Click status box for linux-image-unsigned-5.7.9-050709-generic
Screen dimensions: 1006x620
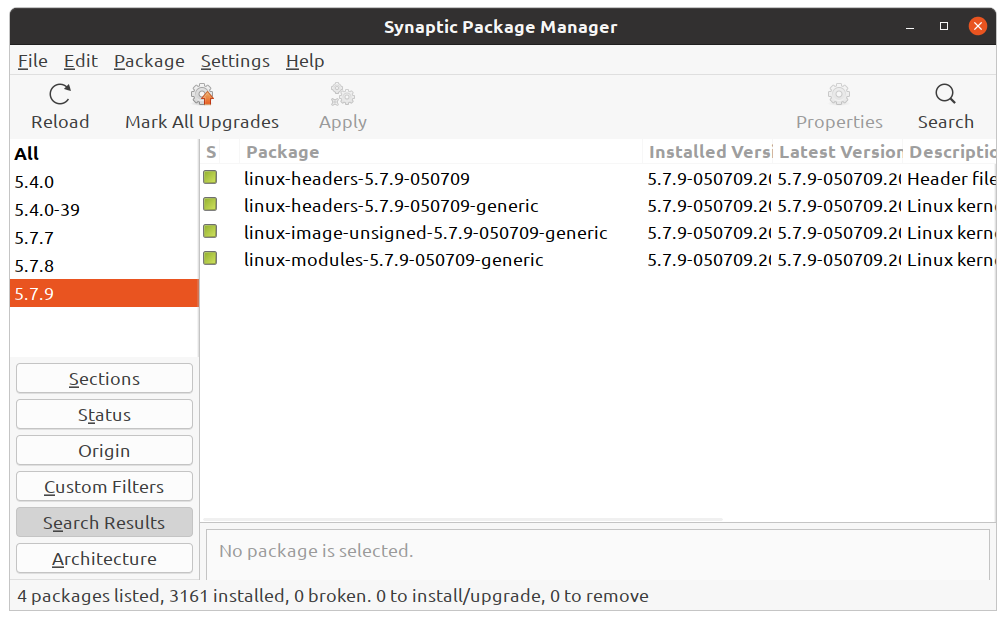coord(210,231)
